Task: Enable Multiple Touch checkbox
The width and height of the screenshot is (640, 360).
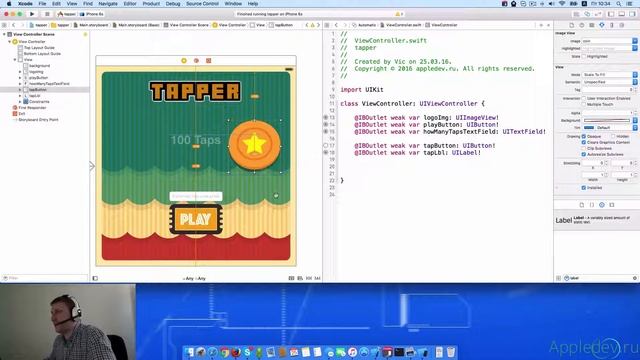Action: click(x=584, y=104)
